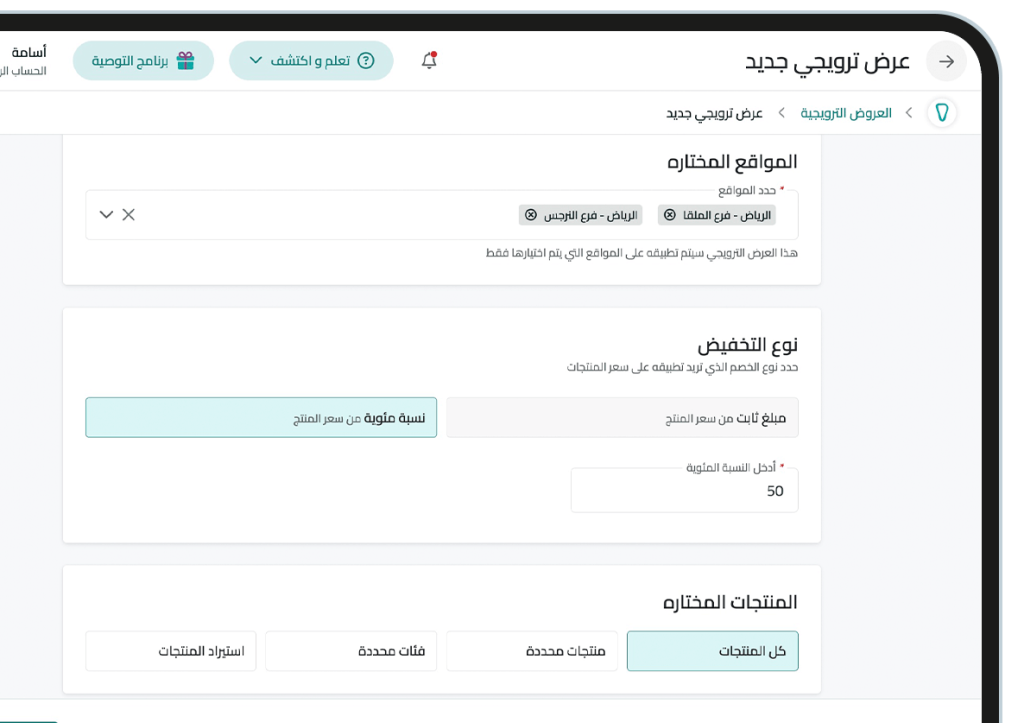Open the referral program gift icon
The image size is (1024, 723).
pos(185,60)
